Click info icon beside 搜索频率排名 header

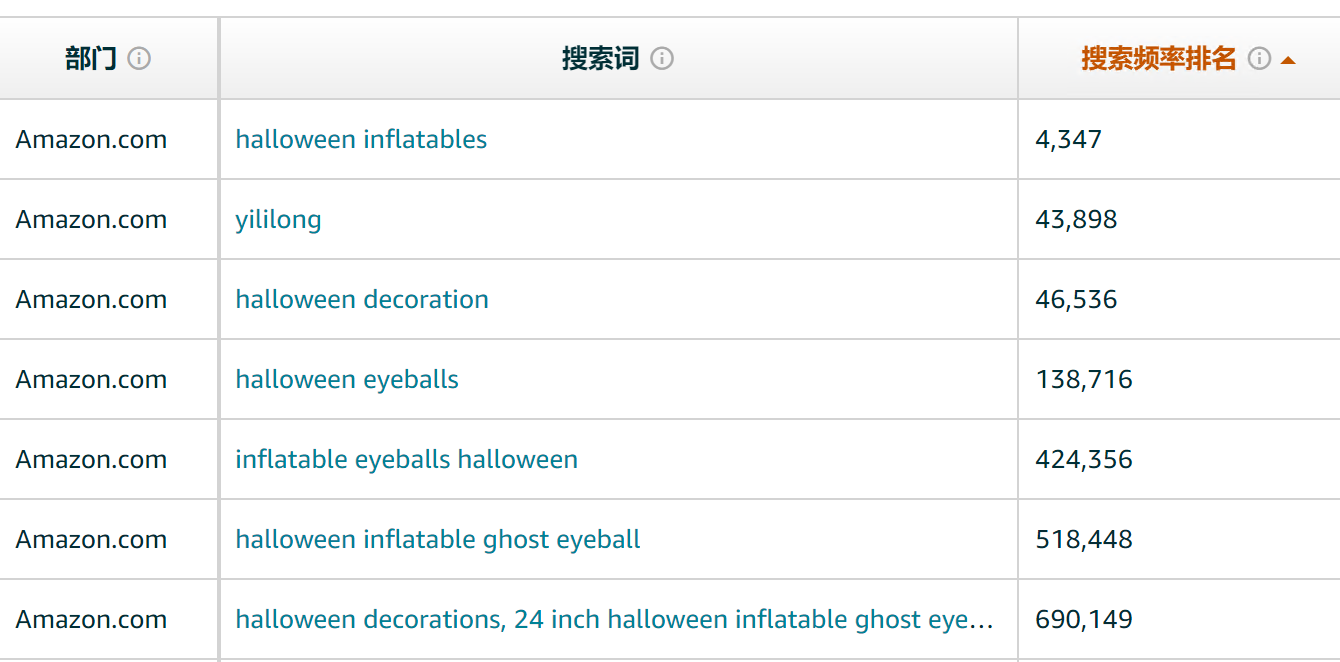(x=1260, y=59)
